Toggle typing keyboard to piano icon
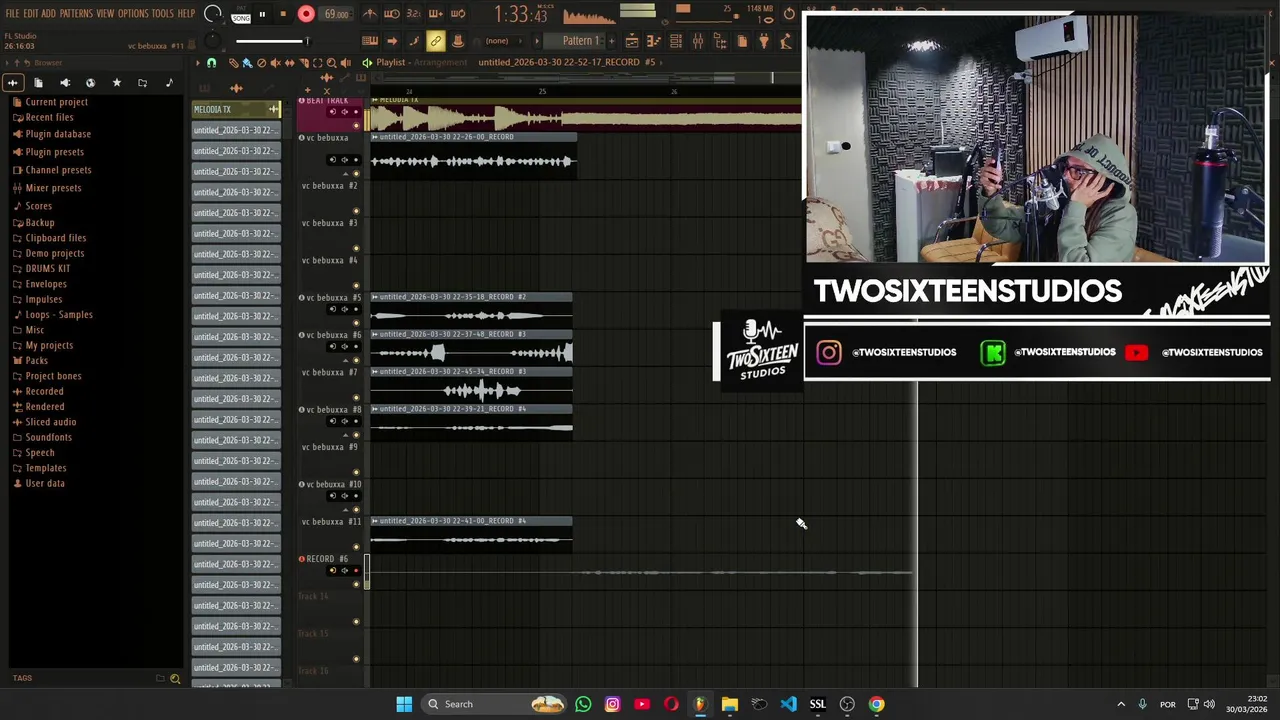 tap(370, 41)
